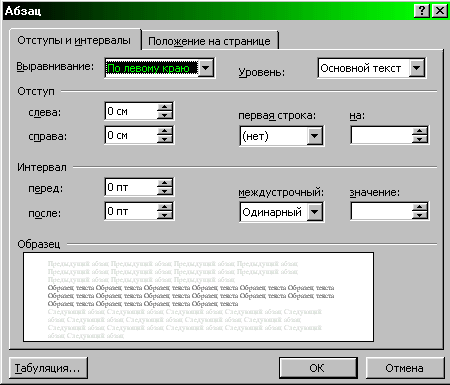Click the значение input field

click(382, 211)
